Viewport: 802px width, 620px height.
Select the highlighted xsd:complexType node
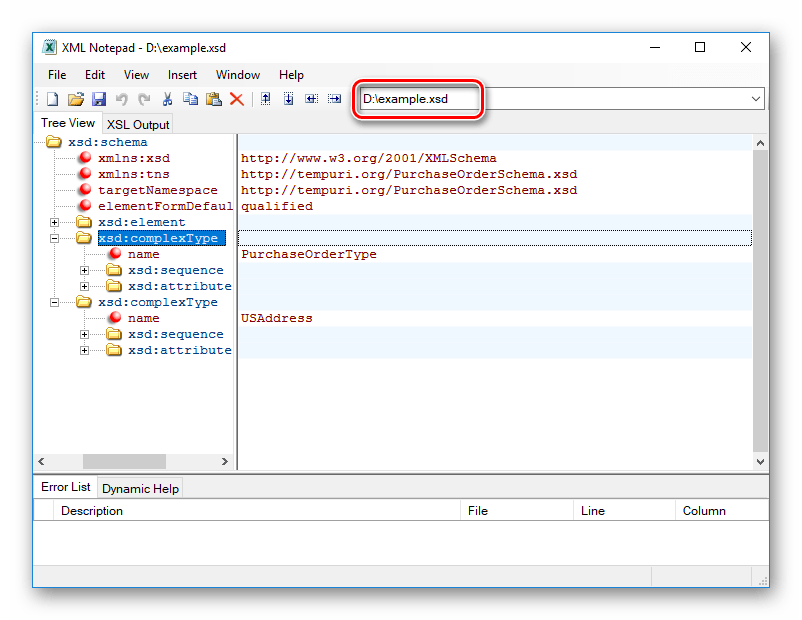pos(162,238)
